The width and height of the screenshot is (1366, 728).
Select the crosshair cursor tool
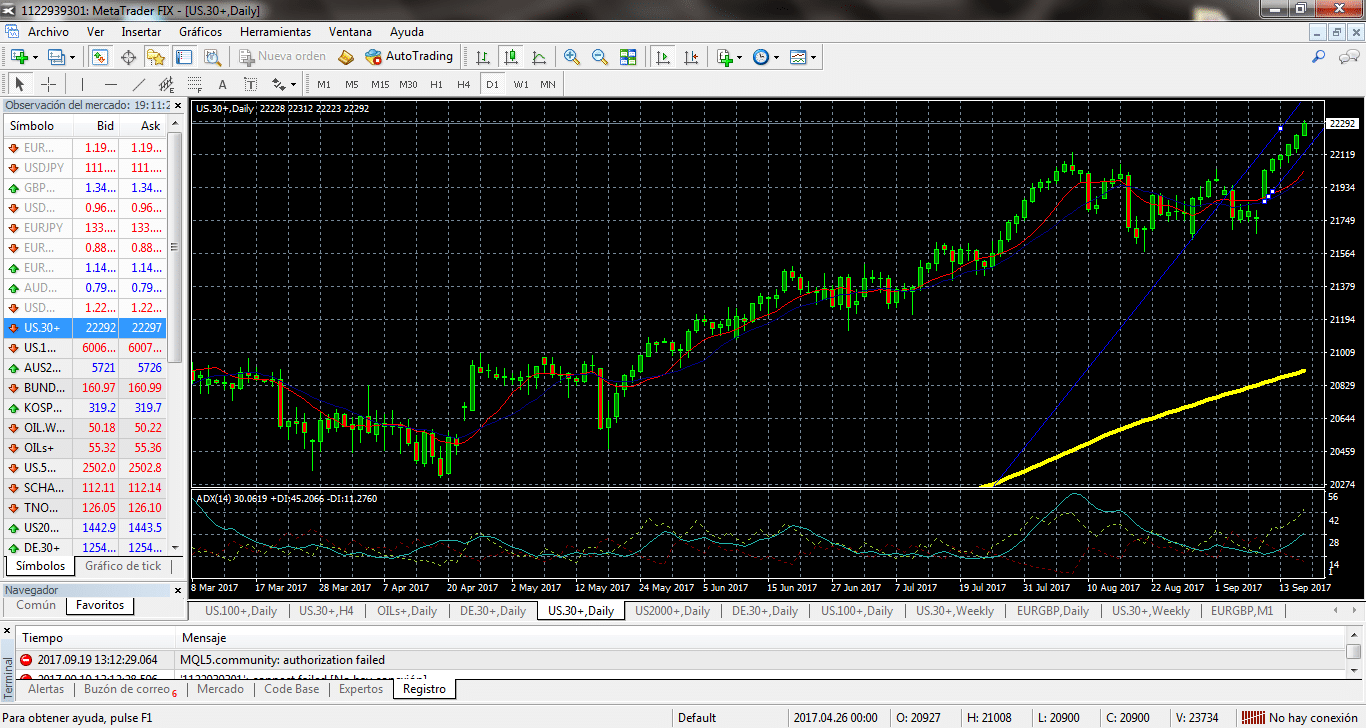tap(47, 84)
